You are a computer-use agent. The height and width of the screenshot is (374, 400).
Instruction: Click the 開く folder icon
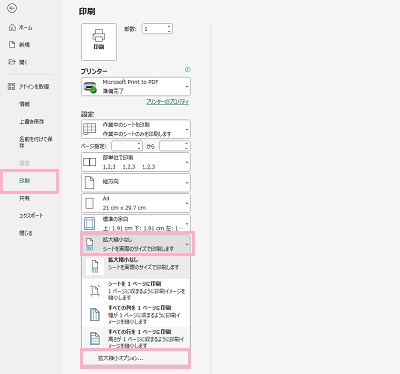point(12,62)
